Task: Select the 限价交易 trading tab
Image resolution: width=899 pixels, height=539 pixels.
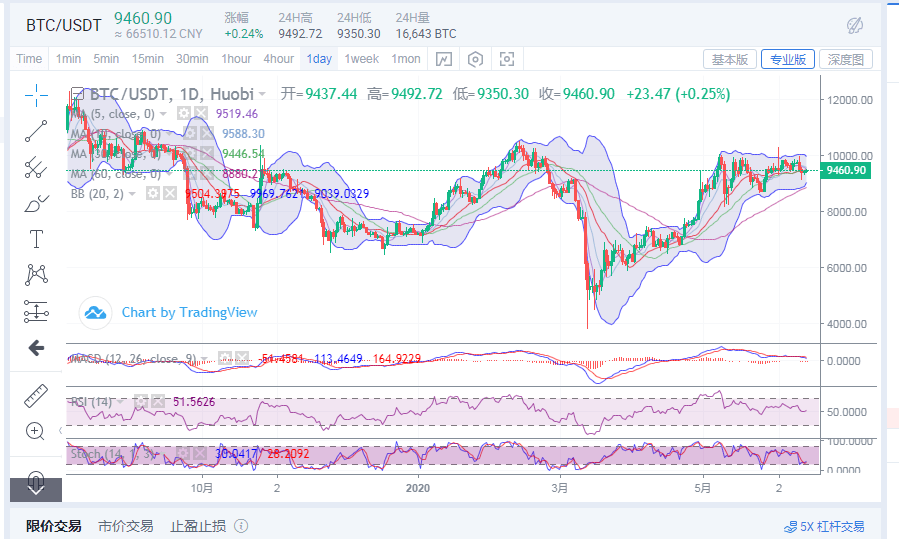Action: pos(54,526)
